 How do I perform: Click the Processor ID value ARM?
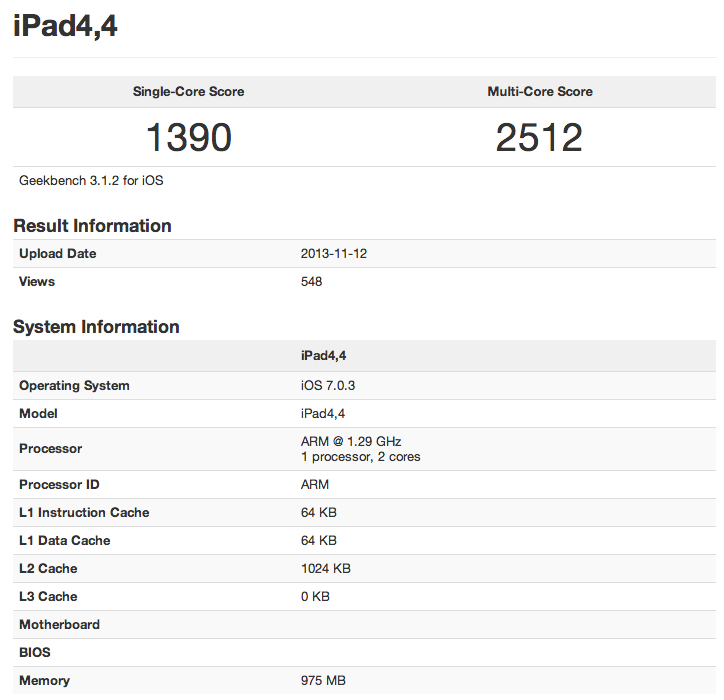(x=315, y=484)
